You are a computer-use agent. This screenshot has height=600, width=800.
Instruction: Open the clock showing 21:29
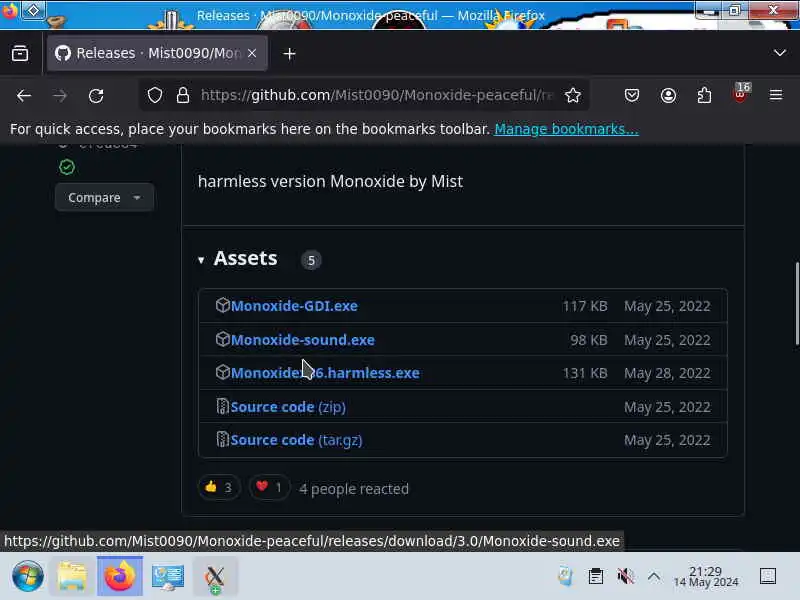point(706,577)
